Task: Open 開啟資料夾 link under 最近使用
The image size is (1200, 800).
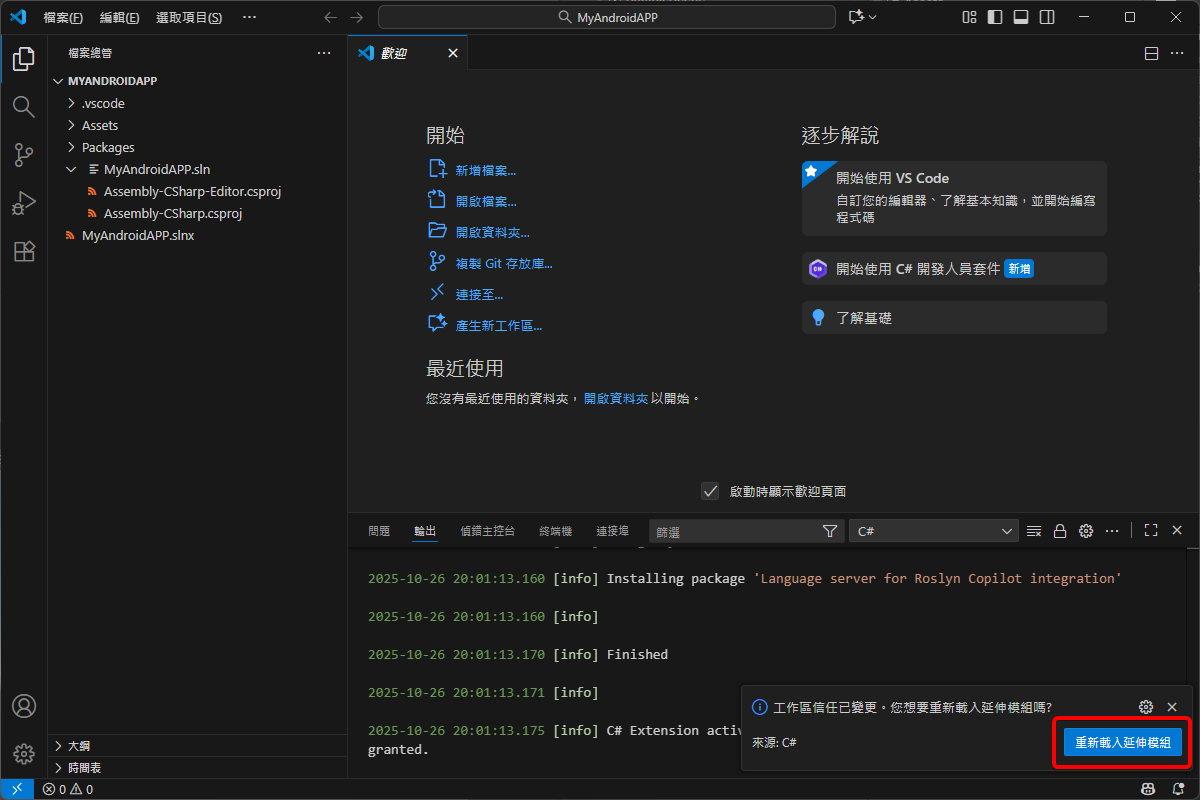Action: click(617, 397)
